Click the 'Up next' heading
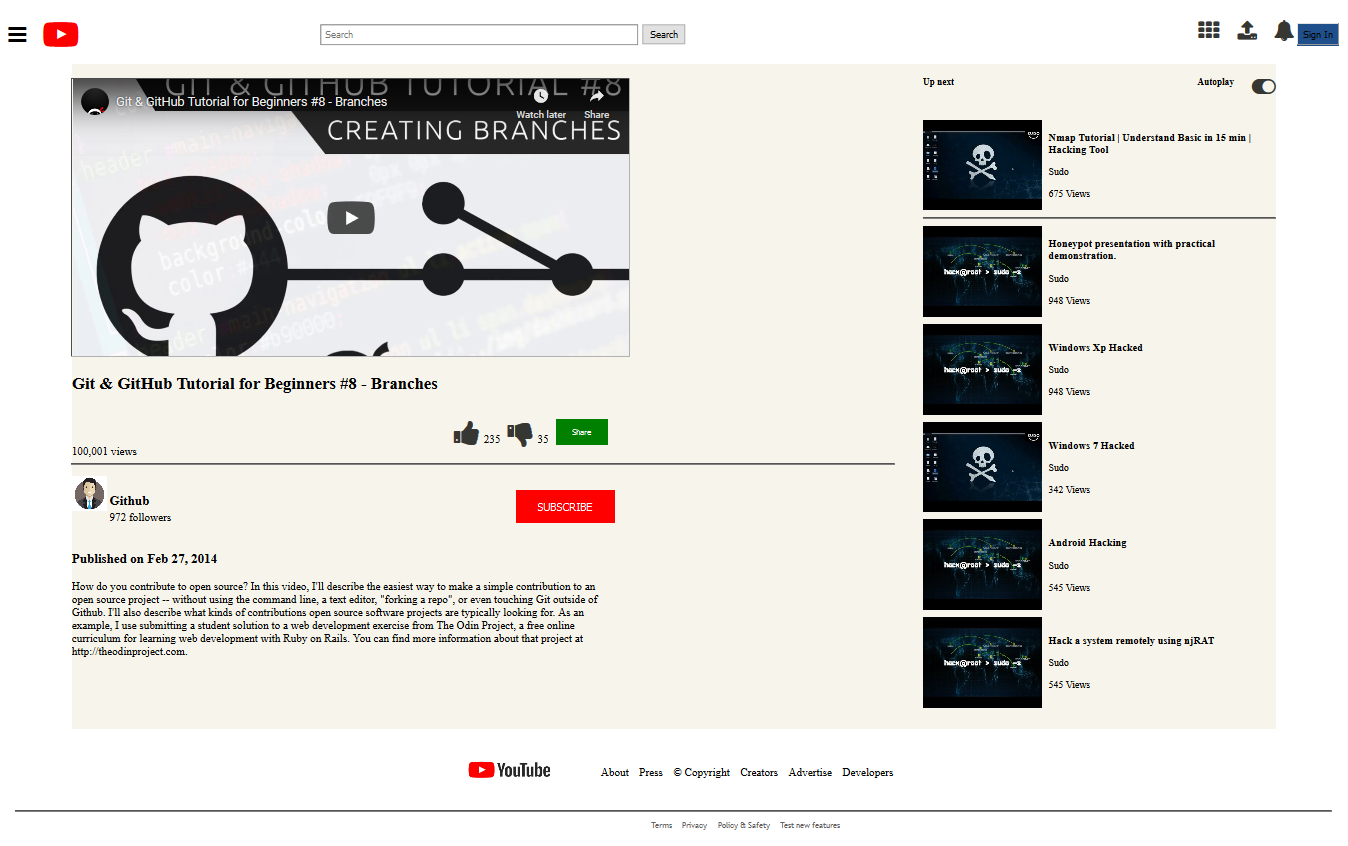1348x846 pixels. pyautogui.click(x=938, y=82)
